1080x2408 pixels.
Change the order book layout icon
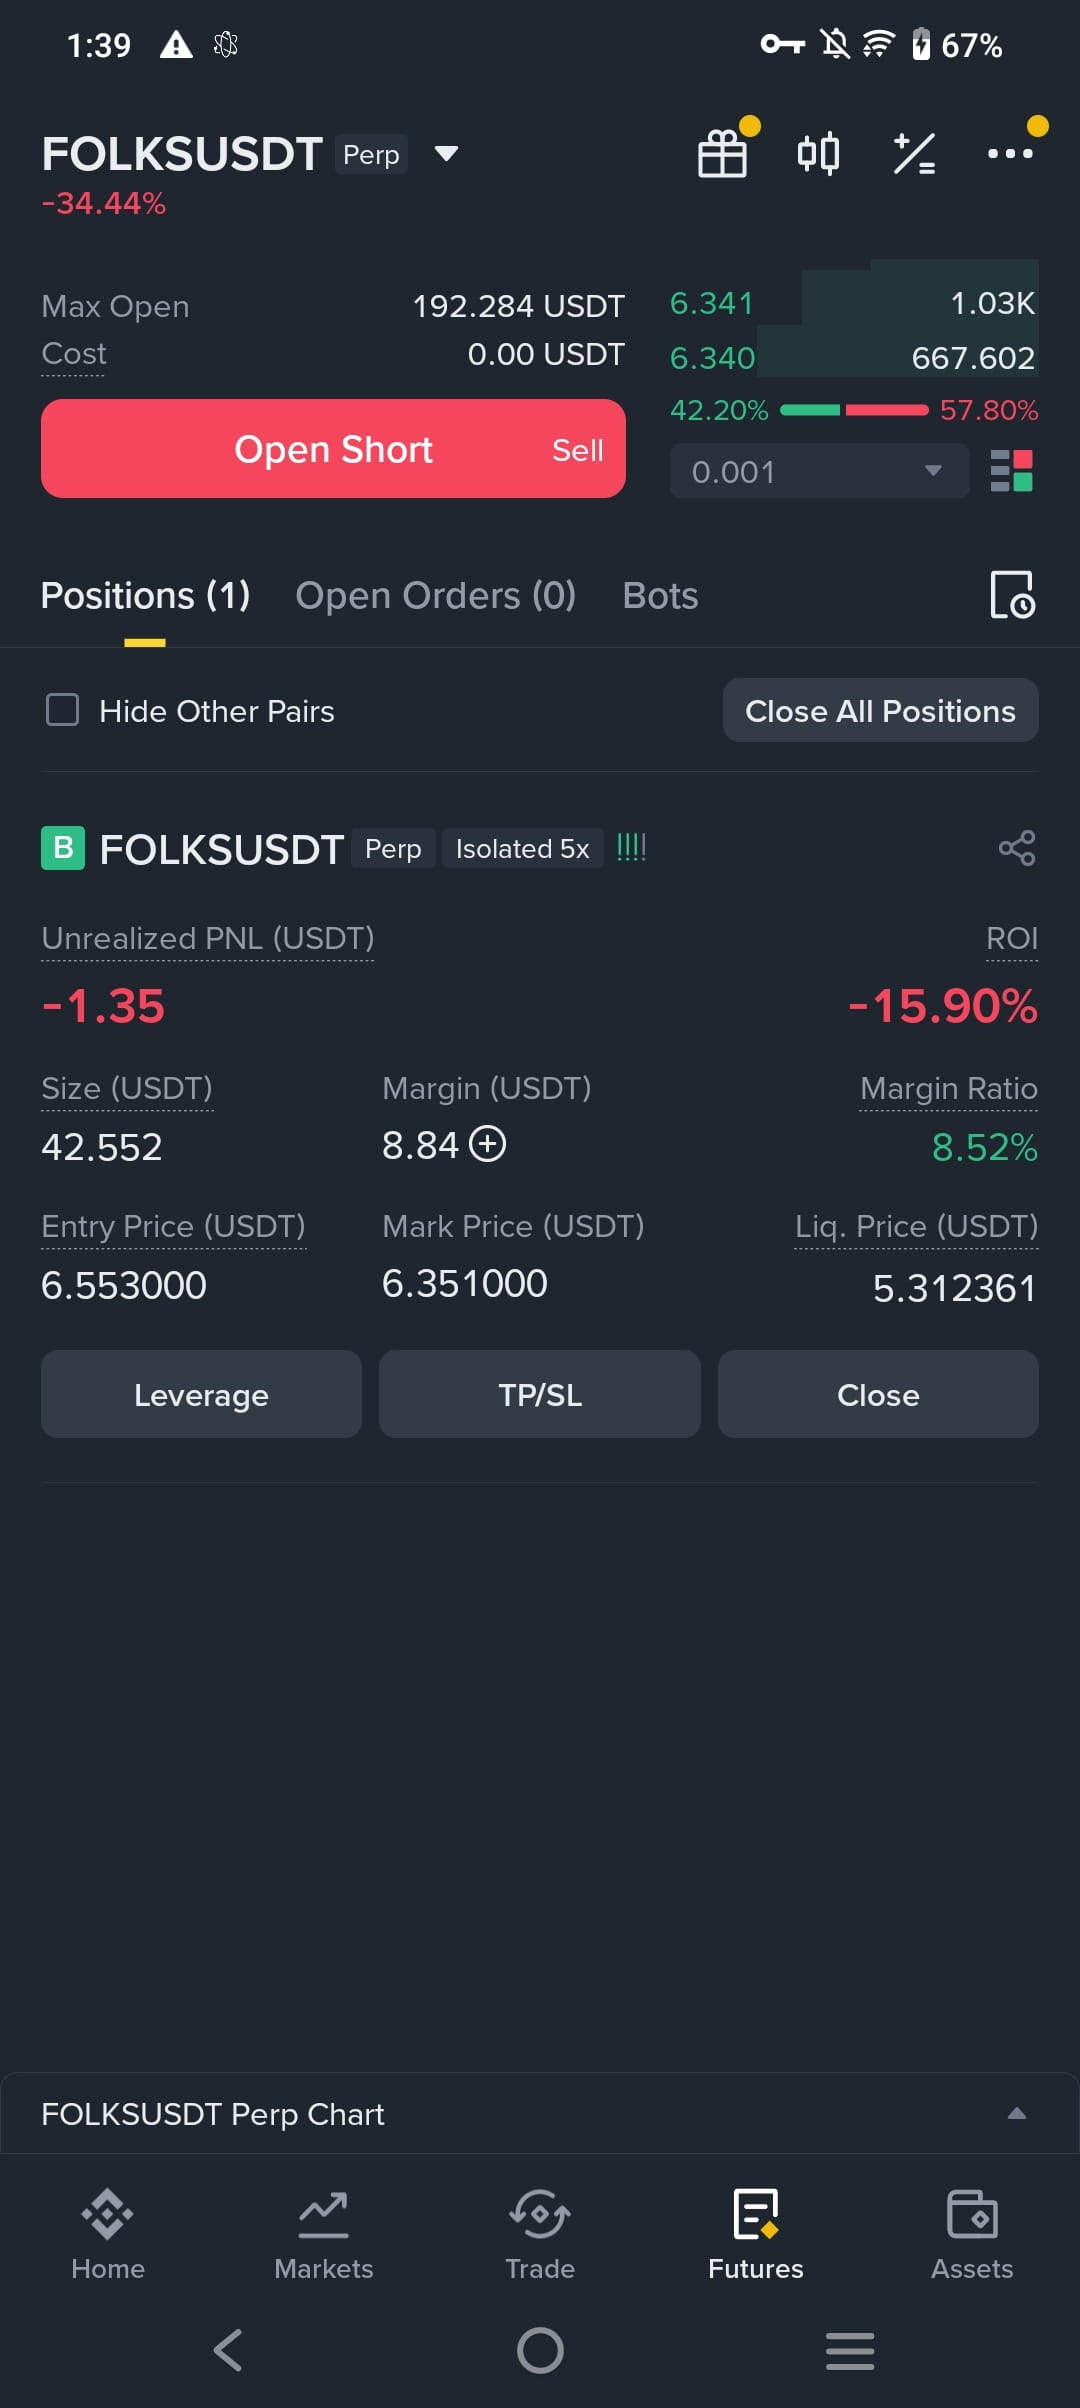tap(1011, 471)
